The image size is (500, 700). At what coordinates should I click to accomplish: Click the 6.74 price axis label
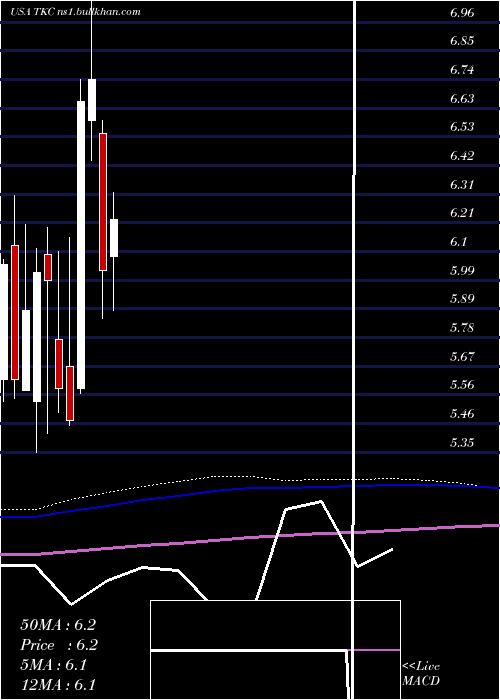(x=462, y=70)
